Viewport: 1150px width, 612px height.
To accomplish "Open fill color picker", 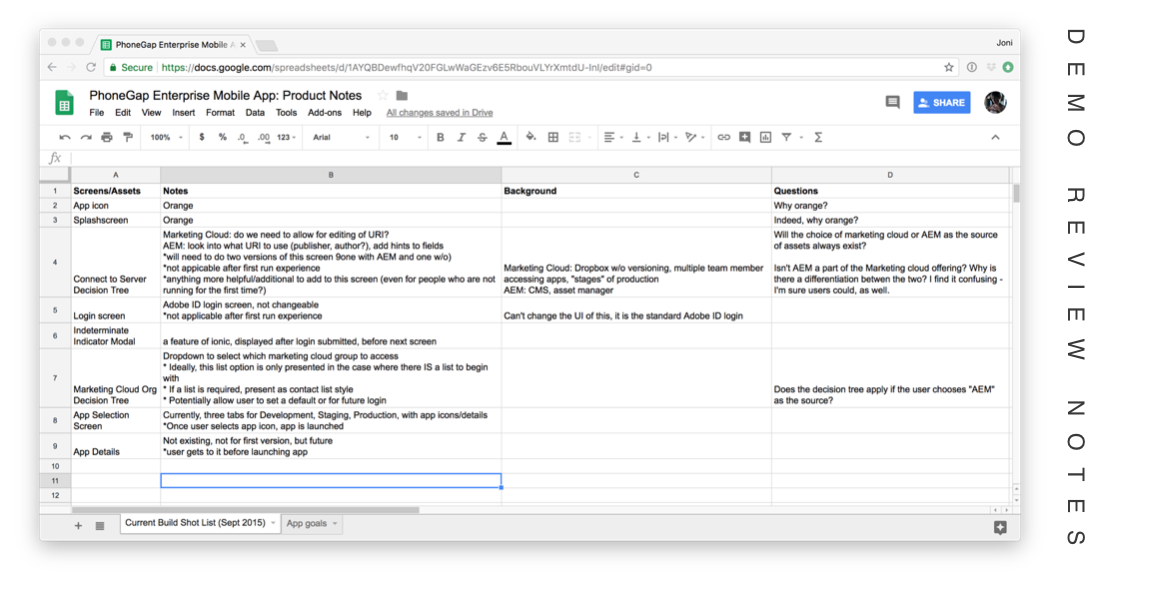I will [531, 137].
